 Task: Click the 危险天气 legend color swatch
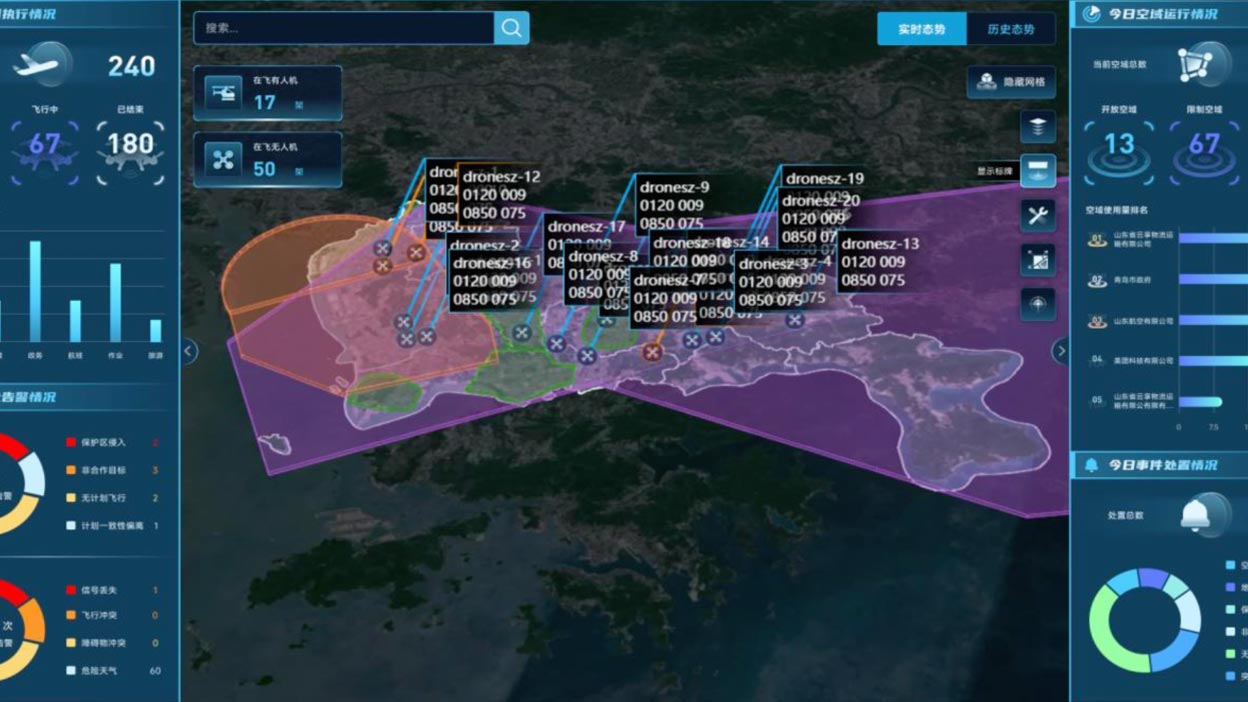tap(72, 670)
